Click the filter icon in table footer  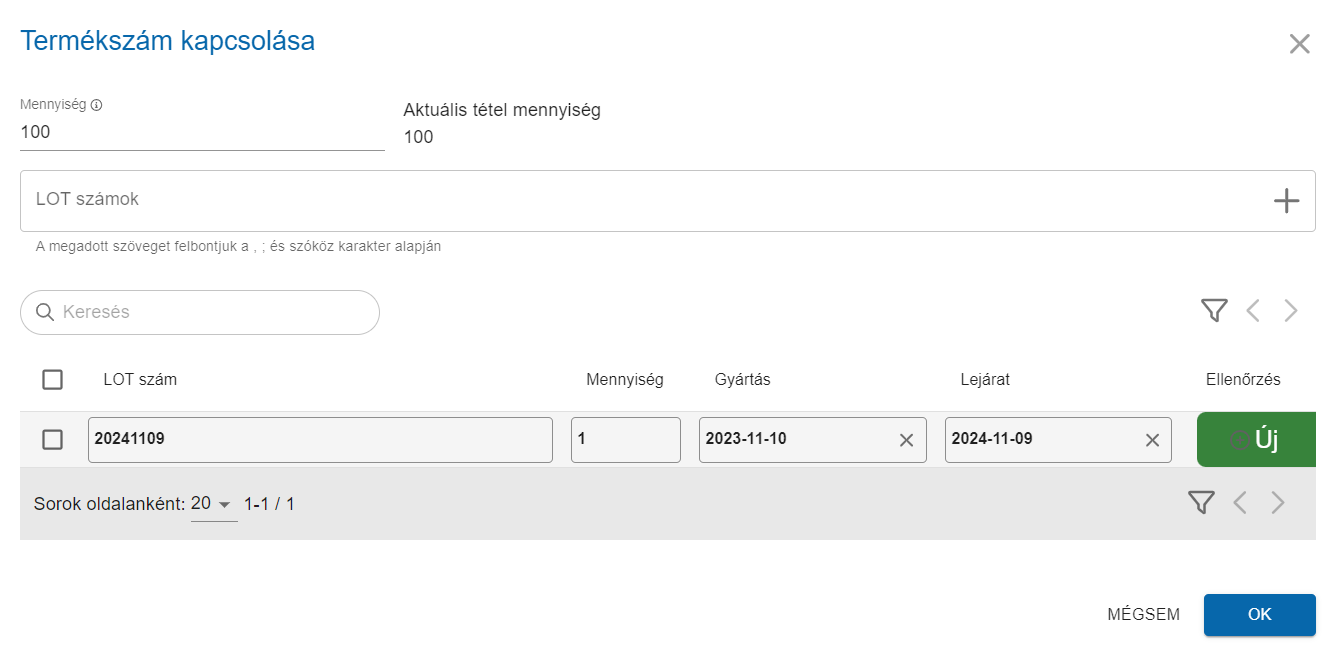tap(1201, 503)
